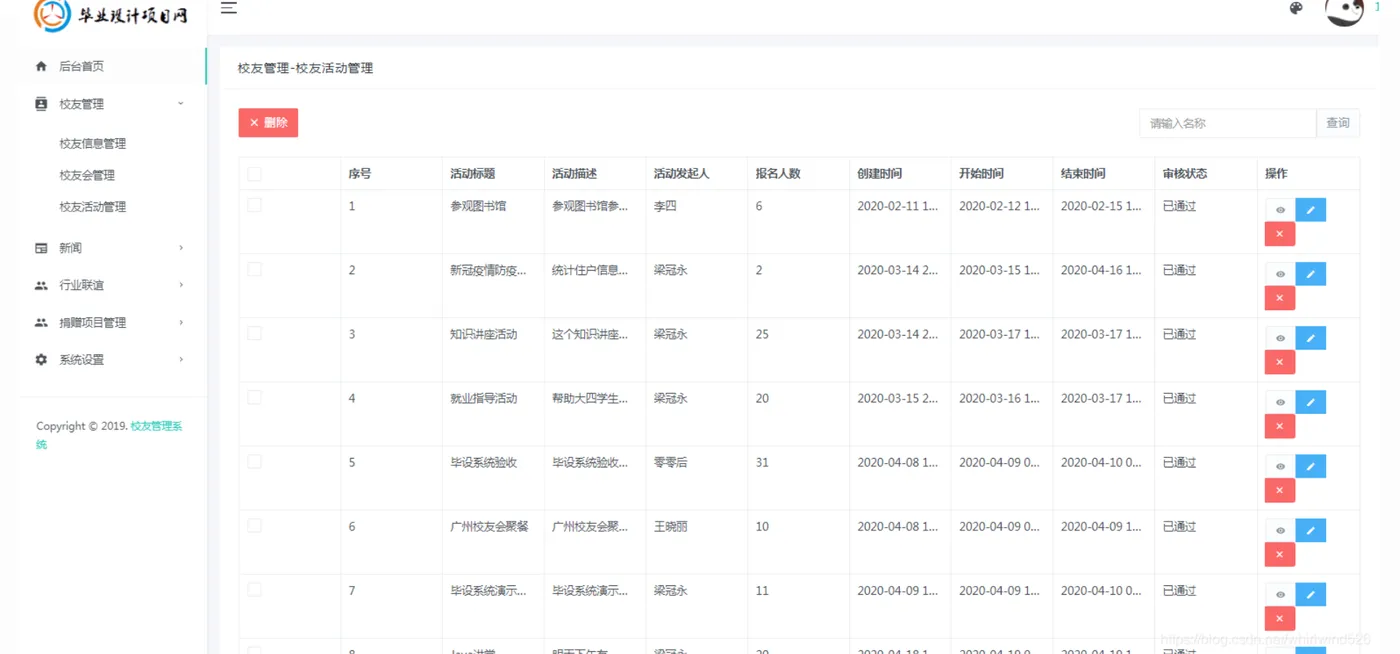The width and height of the screenshot is (1400, 654).
Task: View details of 就业指导活动 row
Action: point(1280,402)
